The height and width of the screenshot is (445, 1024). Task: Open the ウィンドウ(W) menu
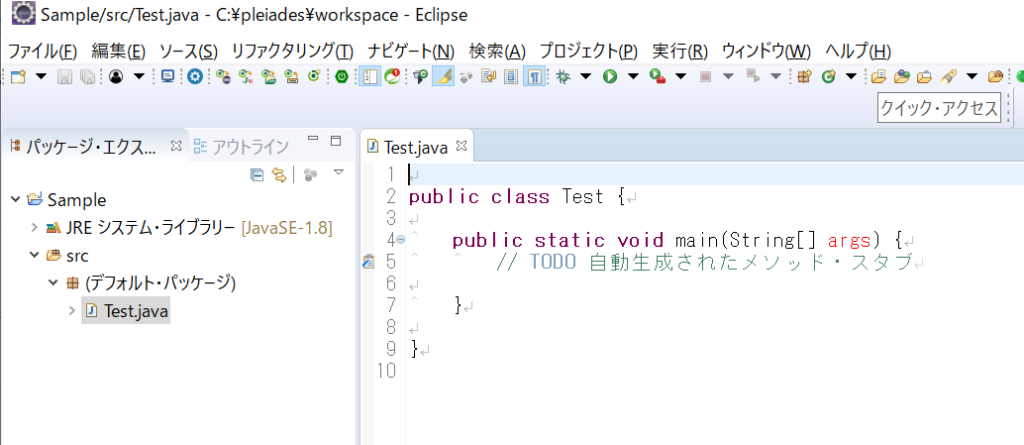pos(766,51)
